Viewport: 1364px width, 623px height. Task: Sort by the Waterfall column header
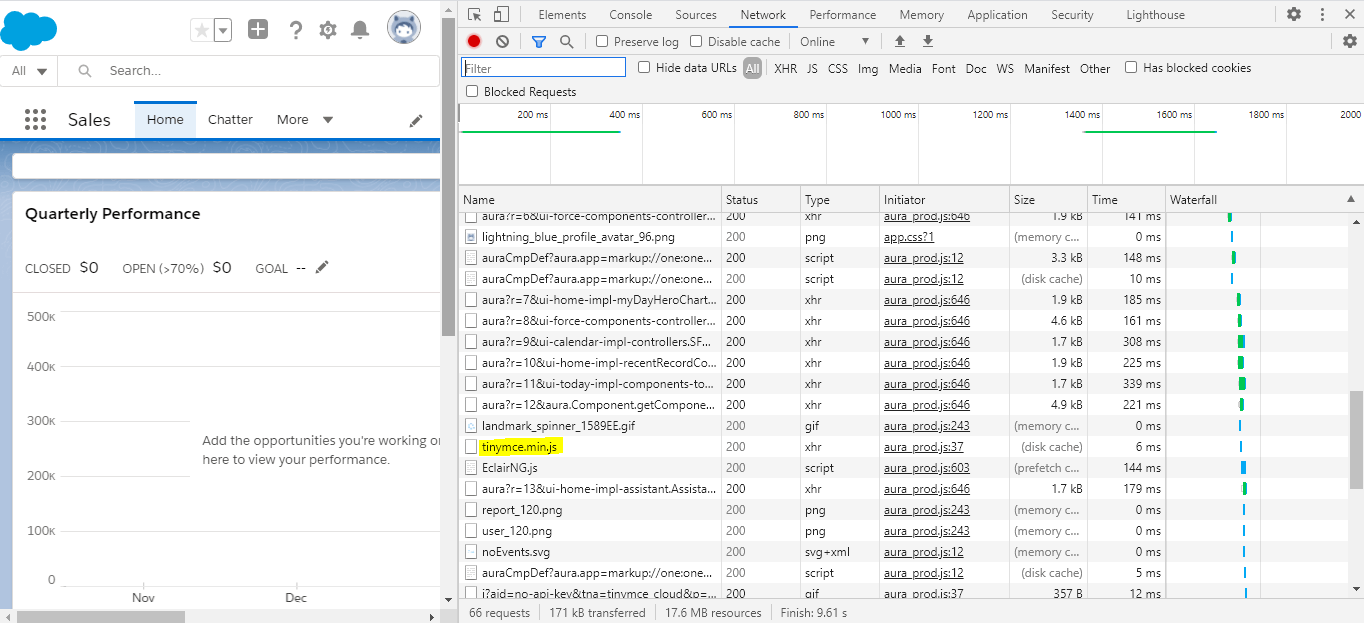(1264, 200)
